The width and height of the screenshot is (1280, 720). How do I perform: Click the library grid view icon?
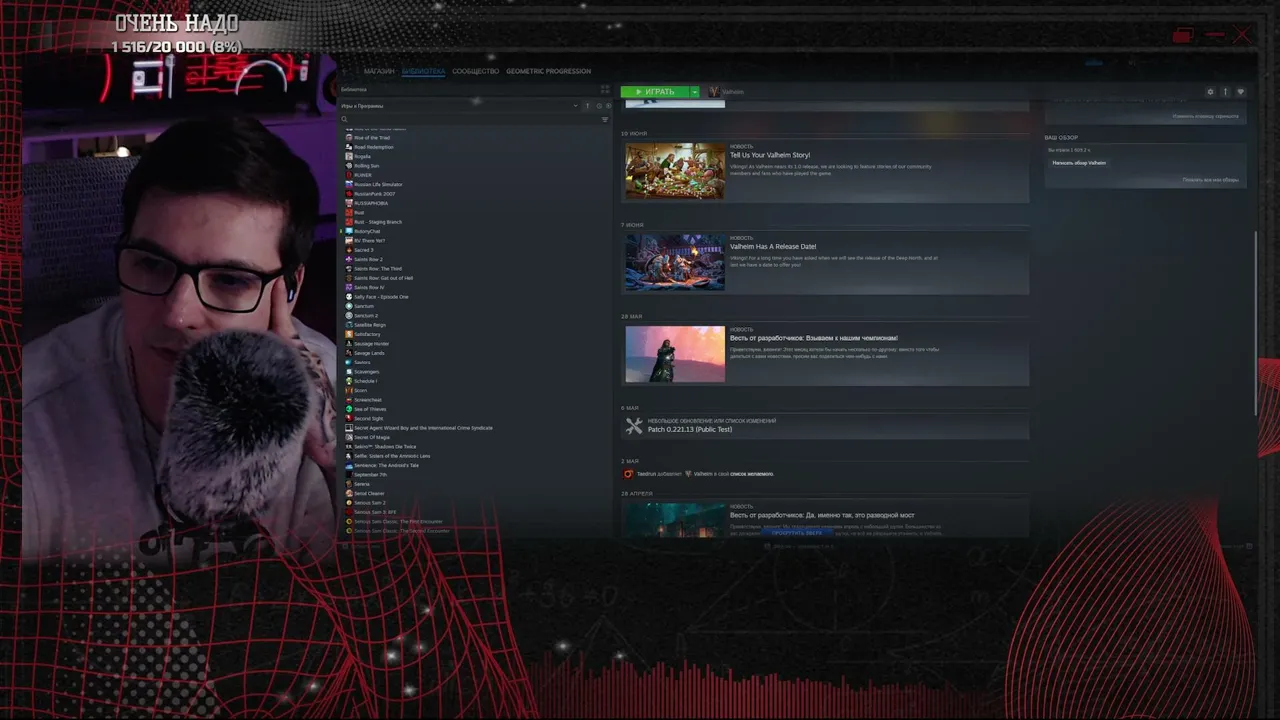pos(605,89)
